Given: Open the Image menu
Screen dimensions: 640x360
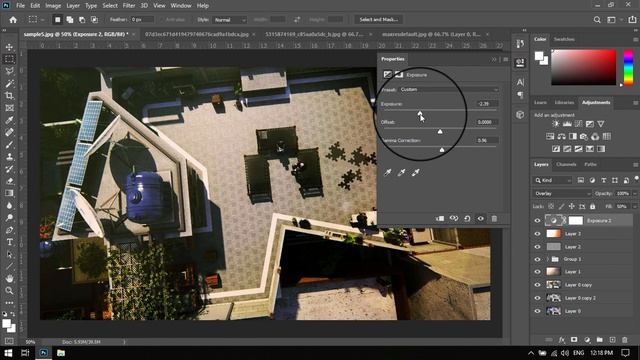Looking at the screenshot, I should [x=53, y=6].
